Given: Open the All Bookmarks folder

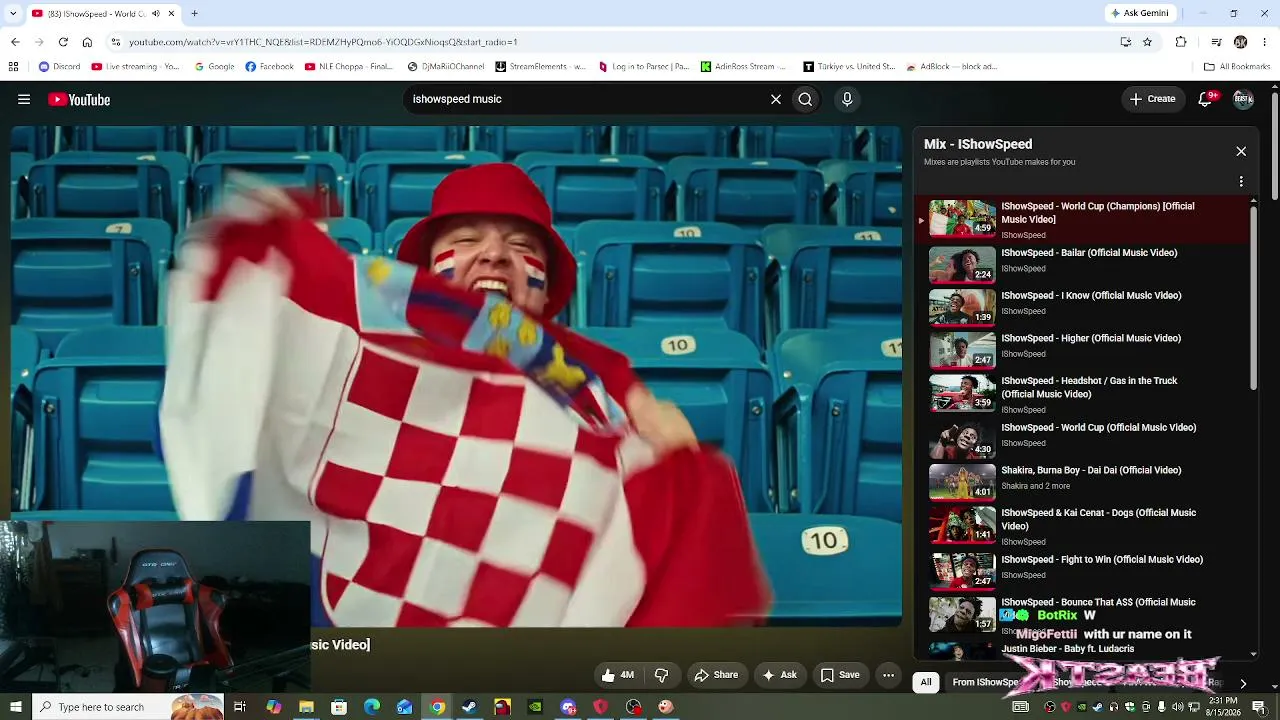Looking at the screenshot, I should click(1237, 67).
